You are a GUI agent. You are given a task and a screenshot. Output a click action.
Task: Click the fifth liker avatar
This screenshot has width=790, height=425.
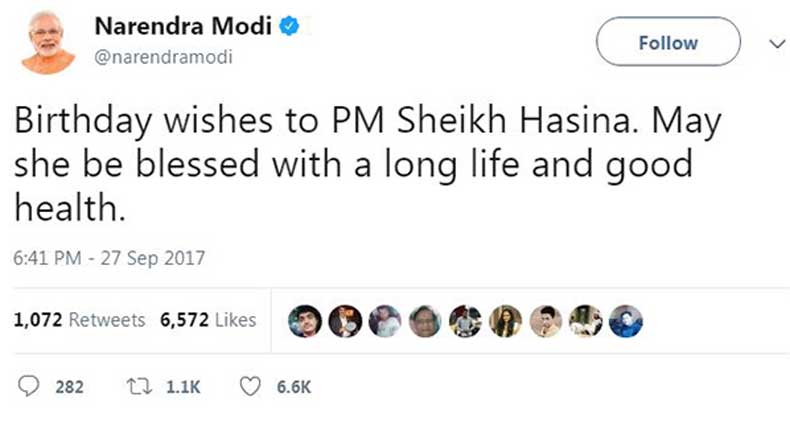click(x=465, y=320)
